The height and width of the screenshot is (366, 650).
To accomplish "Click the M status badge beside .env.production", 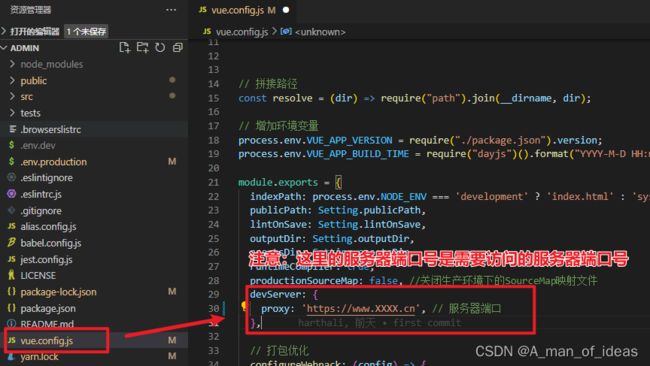I will (x=172, y=162).
